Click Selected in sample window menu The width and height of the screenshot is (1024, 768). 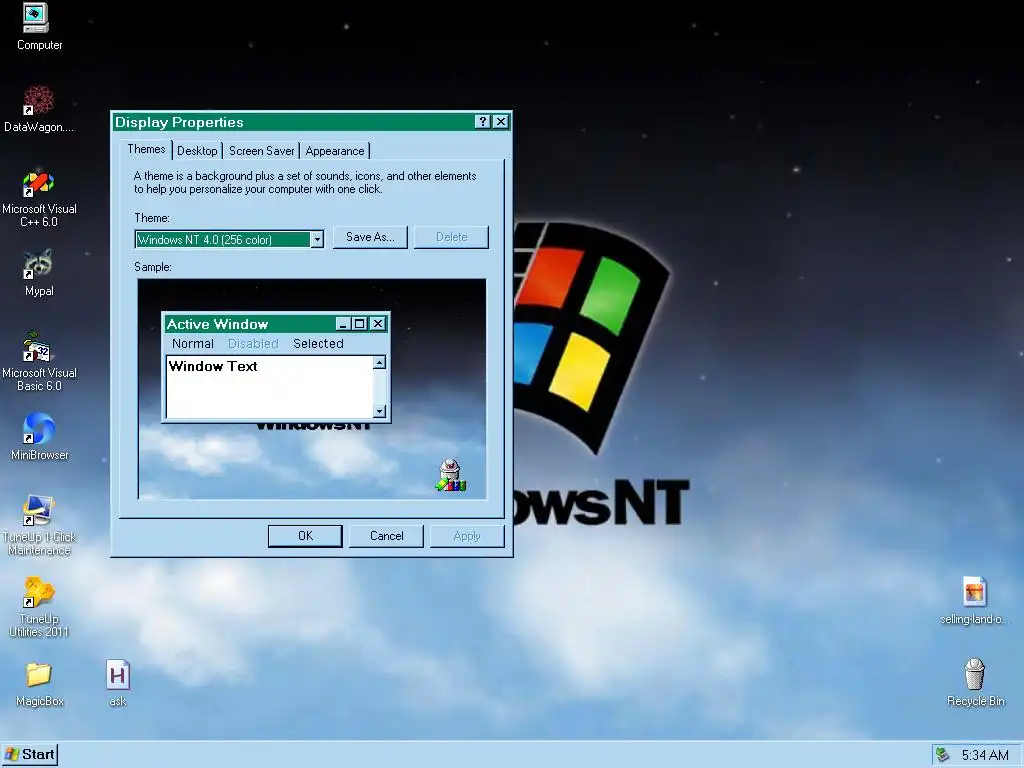(x=318, y=344)
